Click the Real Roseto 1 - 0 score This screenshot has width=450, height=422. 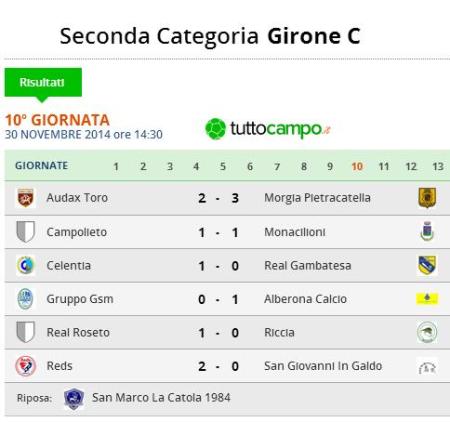point(218,333)
